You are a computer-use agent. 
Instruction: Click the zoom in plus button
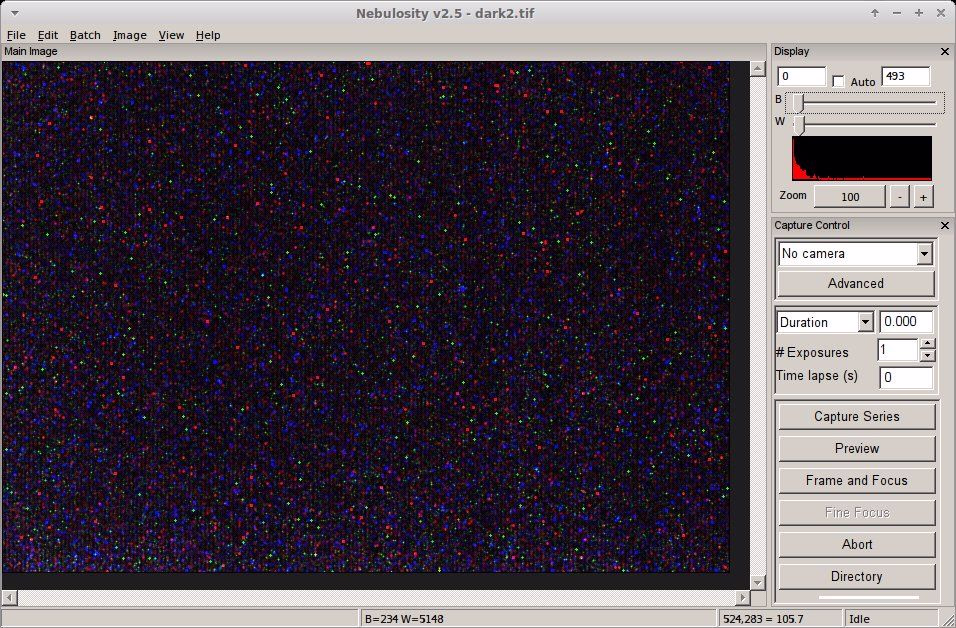[923, 197]
